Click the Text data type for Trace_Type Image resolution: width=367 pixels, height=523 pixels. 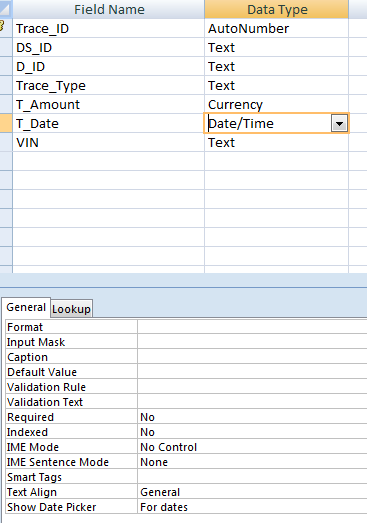point(277,85)
